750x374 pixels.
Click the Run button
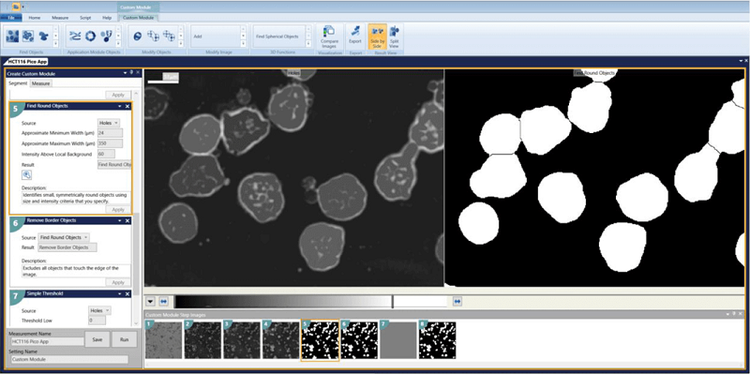coord(124,339)
